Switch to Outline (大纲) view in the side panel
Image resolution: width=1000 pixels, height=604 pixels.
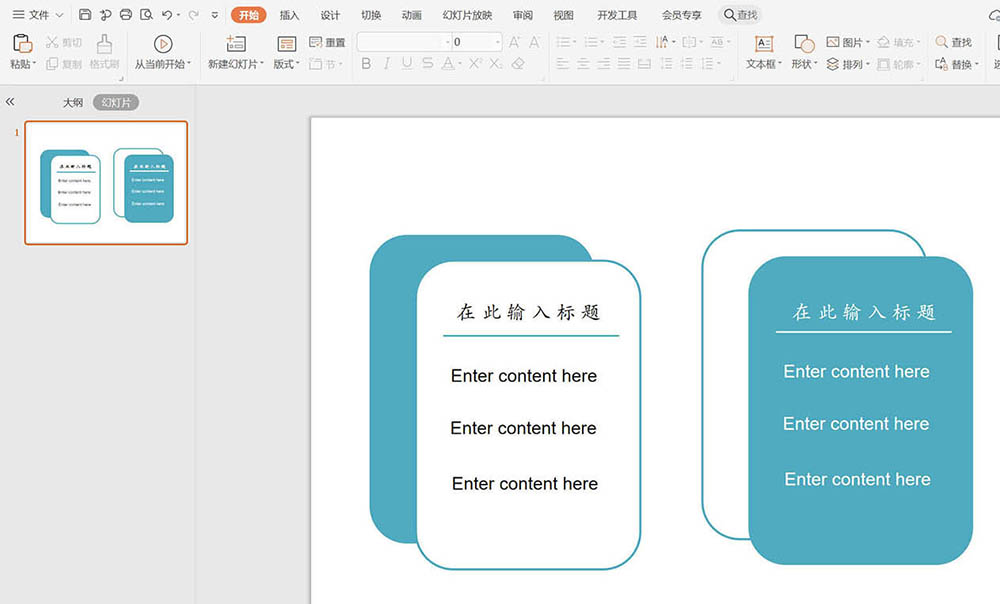click(73, 102)
